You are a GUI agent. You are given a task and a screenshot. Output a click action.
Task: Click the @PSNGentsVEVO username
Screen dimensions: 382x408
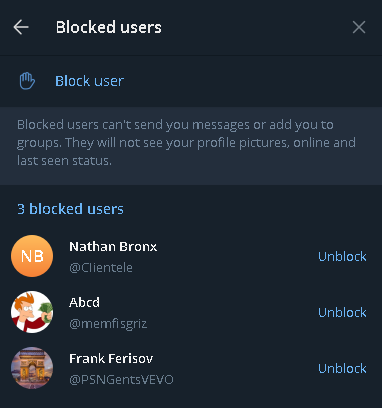121,380
